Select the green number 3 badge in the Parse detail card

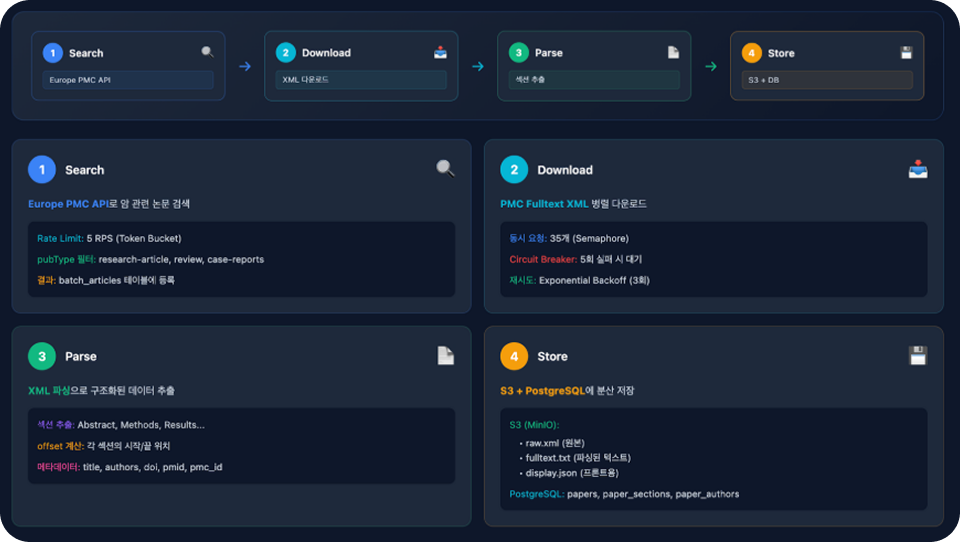42,356
